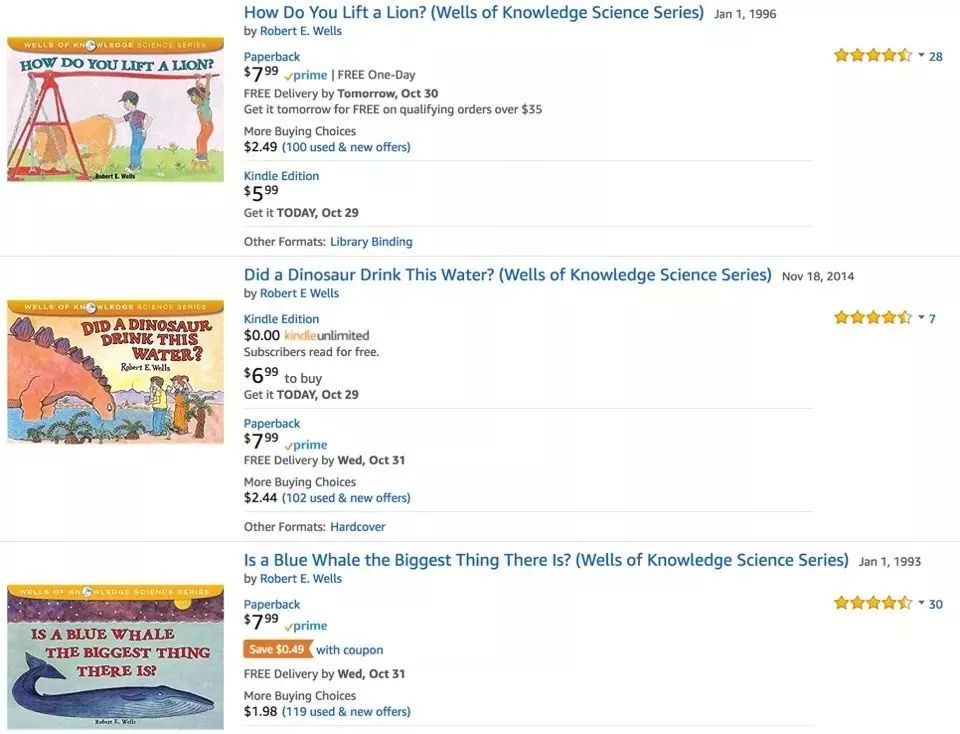Screen dimensions: 960x734
Task: Expand rating dropdown for Blue Whale book
Action: pos(921,602)
